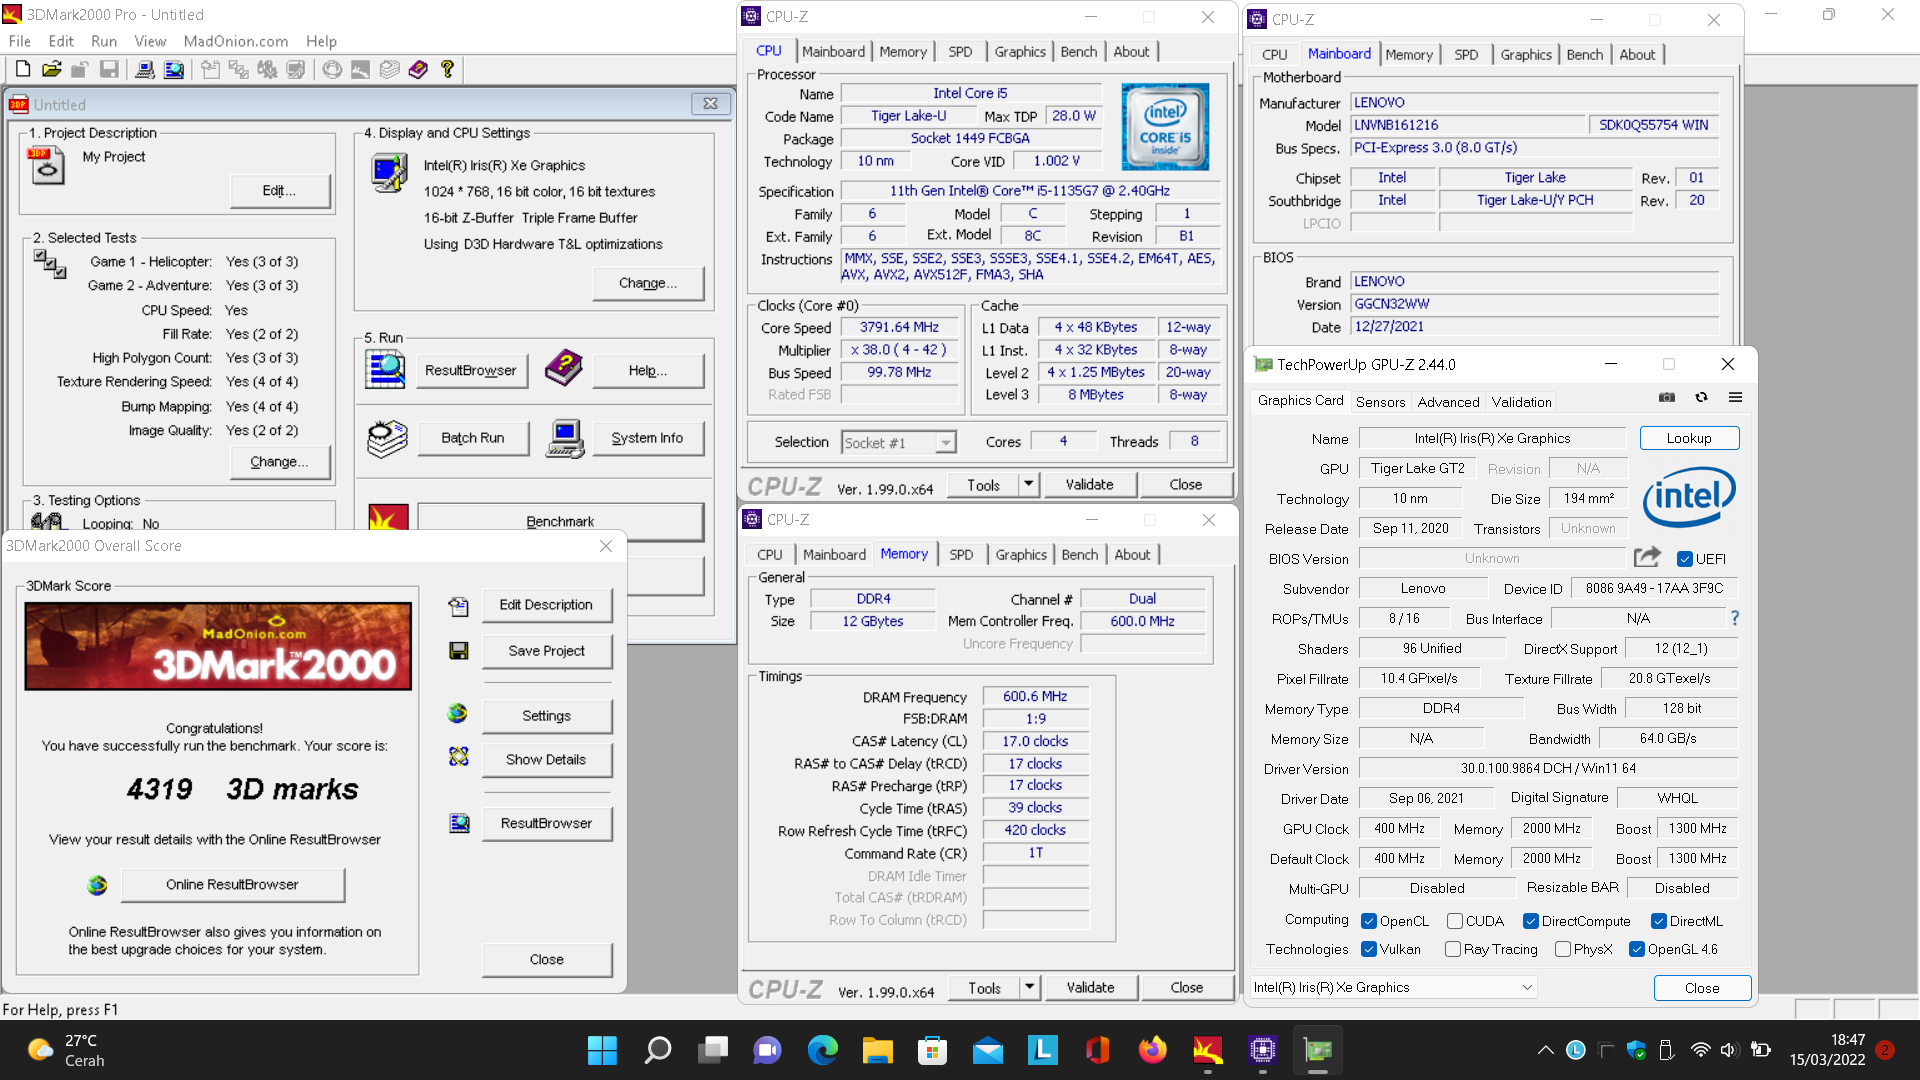Click the ResultBrowser magnifier icon in 3DMark toolbar
Viewport: 1920px width, 1080px height.
[x=174, y=69]
